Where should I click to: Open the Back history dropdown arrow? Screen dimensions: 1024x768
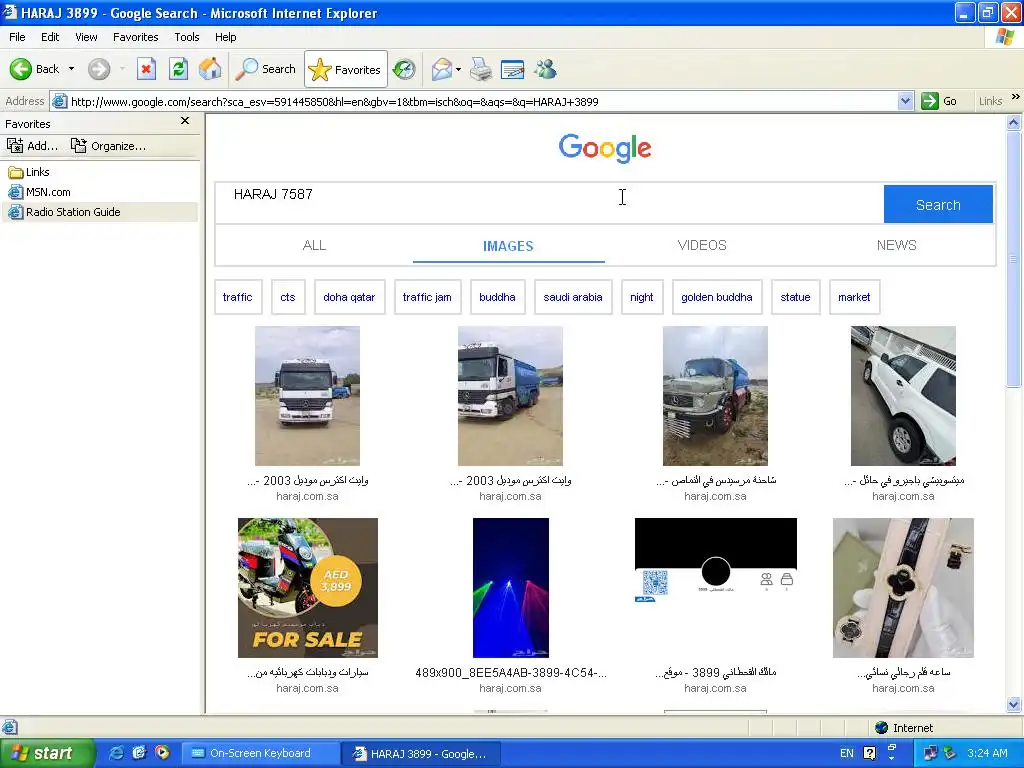tap(71, 69)
